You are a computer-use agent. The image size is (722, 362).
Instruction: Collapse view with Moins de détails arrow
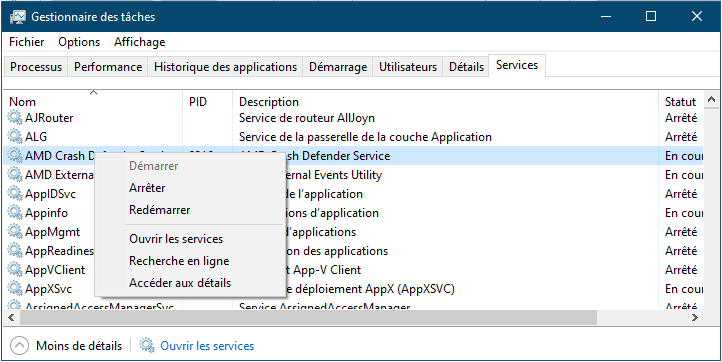click(19, 345)
